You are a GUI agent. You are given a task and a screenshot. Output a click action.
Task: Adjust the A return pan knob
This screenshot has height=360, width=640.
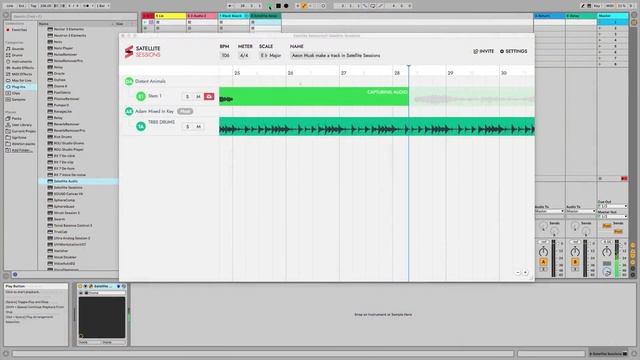pos(543,251)
